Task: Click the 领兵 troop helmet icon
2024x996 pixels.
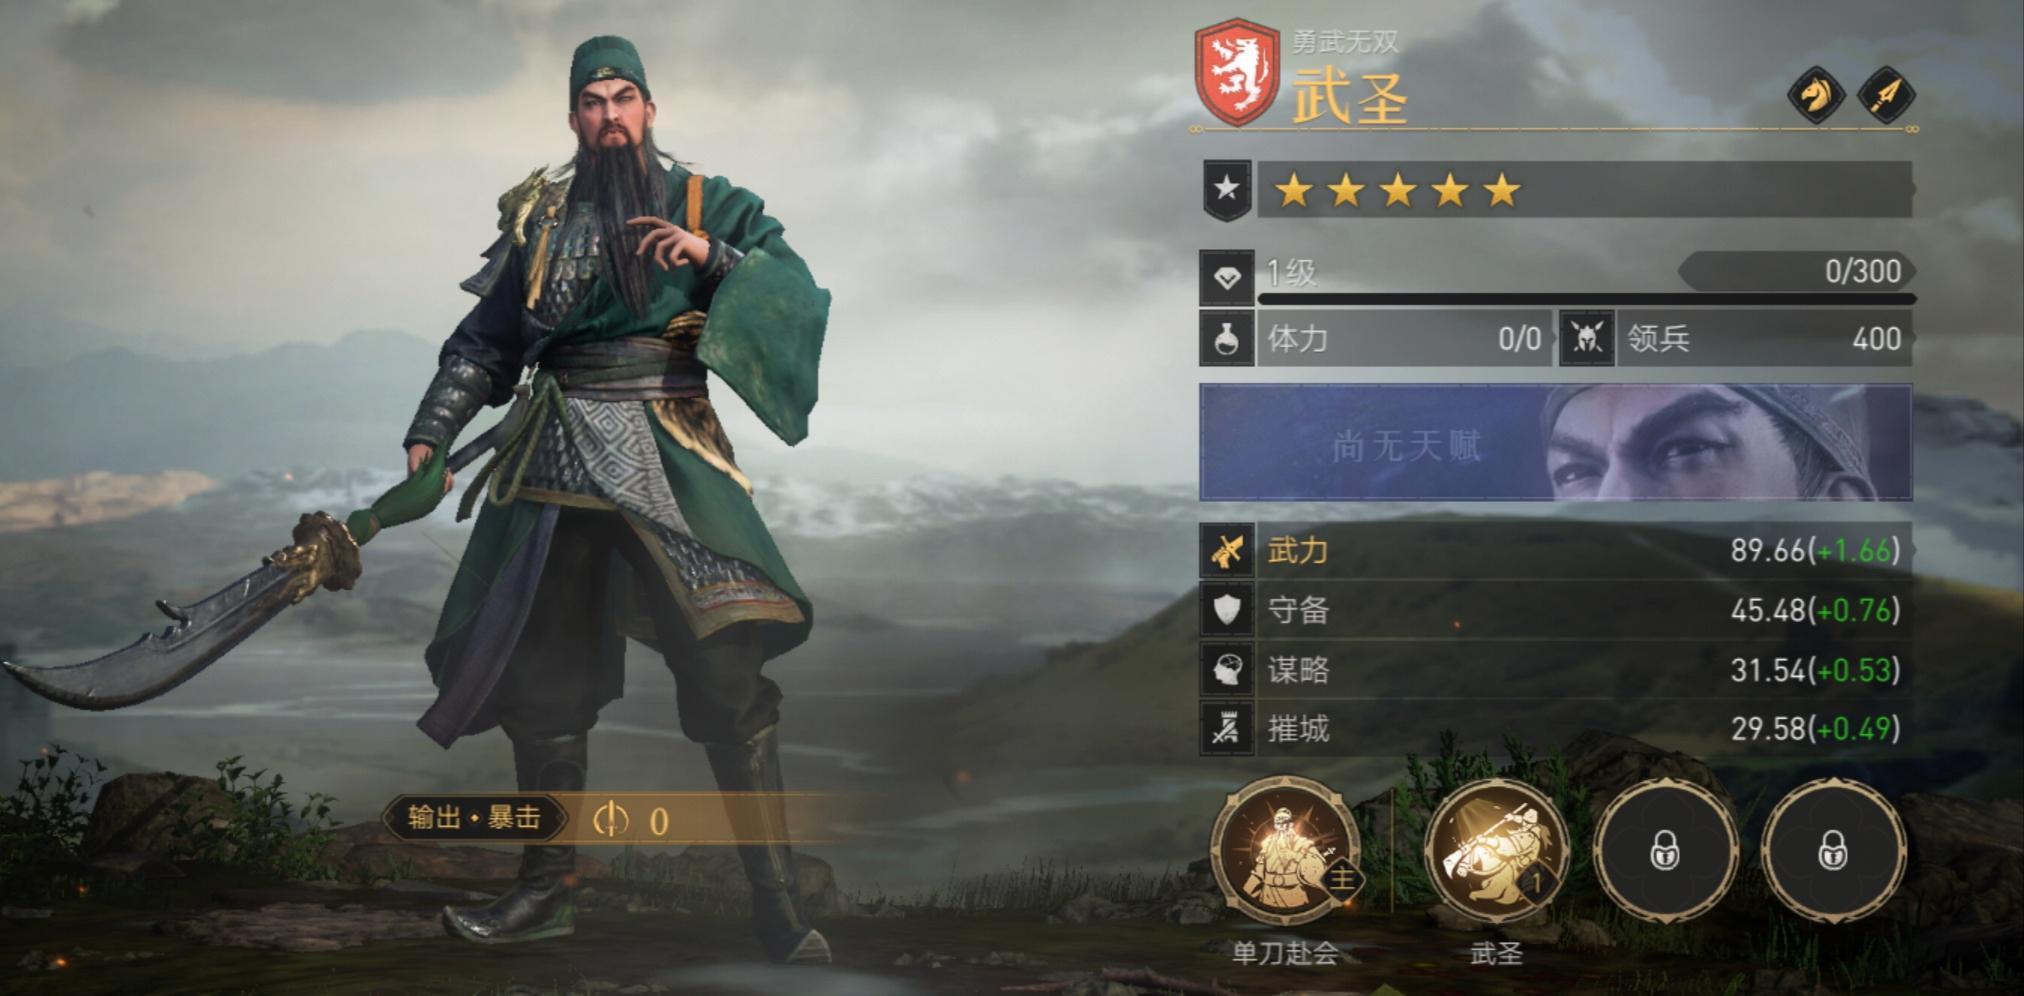Action: click(1587, 339)
